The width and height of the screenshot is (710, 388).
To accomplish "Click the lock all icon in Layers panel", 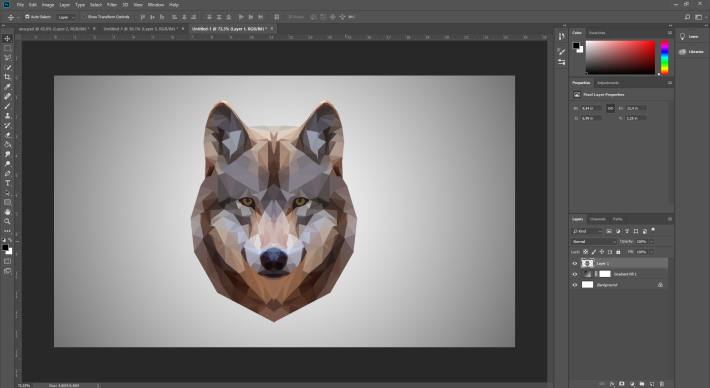I will click(618, 252).
